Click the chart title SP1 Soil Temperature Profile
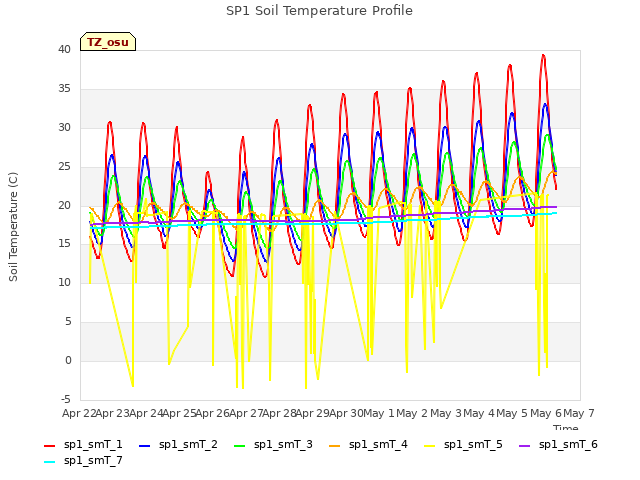 [x=319, y=11]
